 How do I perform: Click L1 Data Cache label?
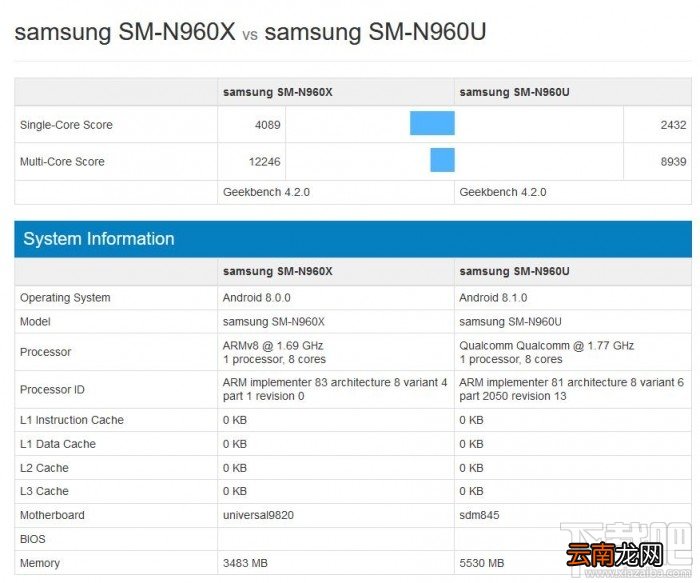[x=58, y=444]
